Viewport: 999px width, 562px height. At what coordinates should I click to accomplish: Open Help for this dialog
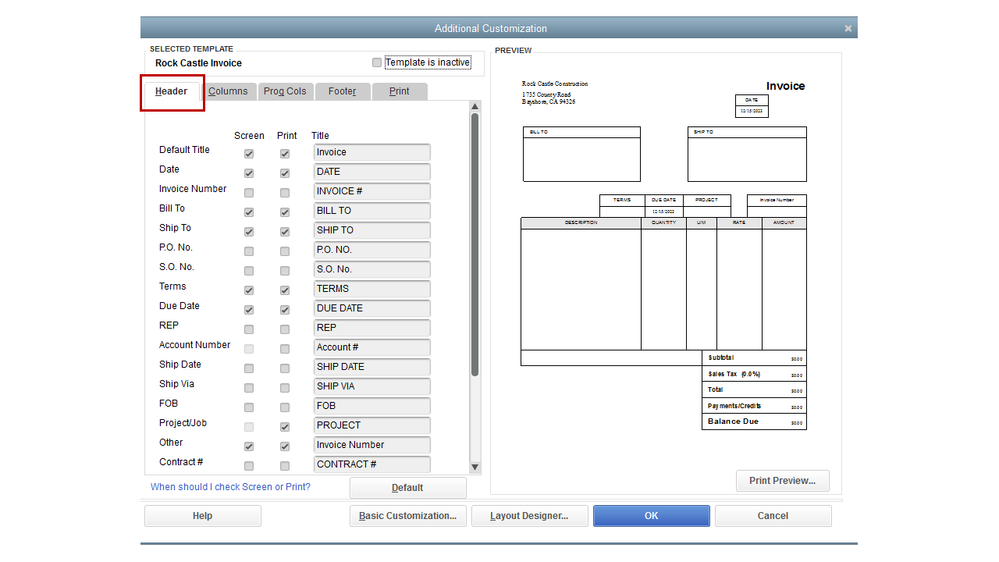tap(203, 516)
